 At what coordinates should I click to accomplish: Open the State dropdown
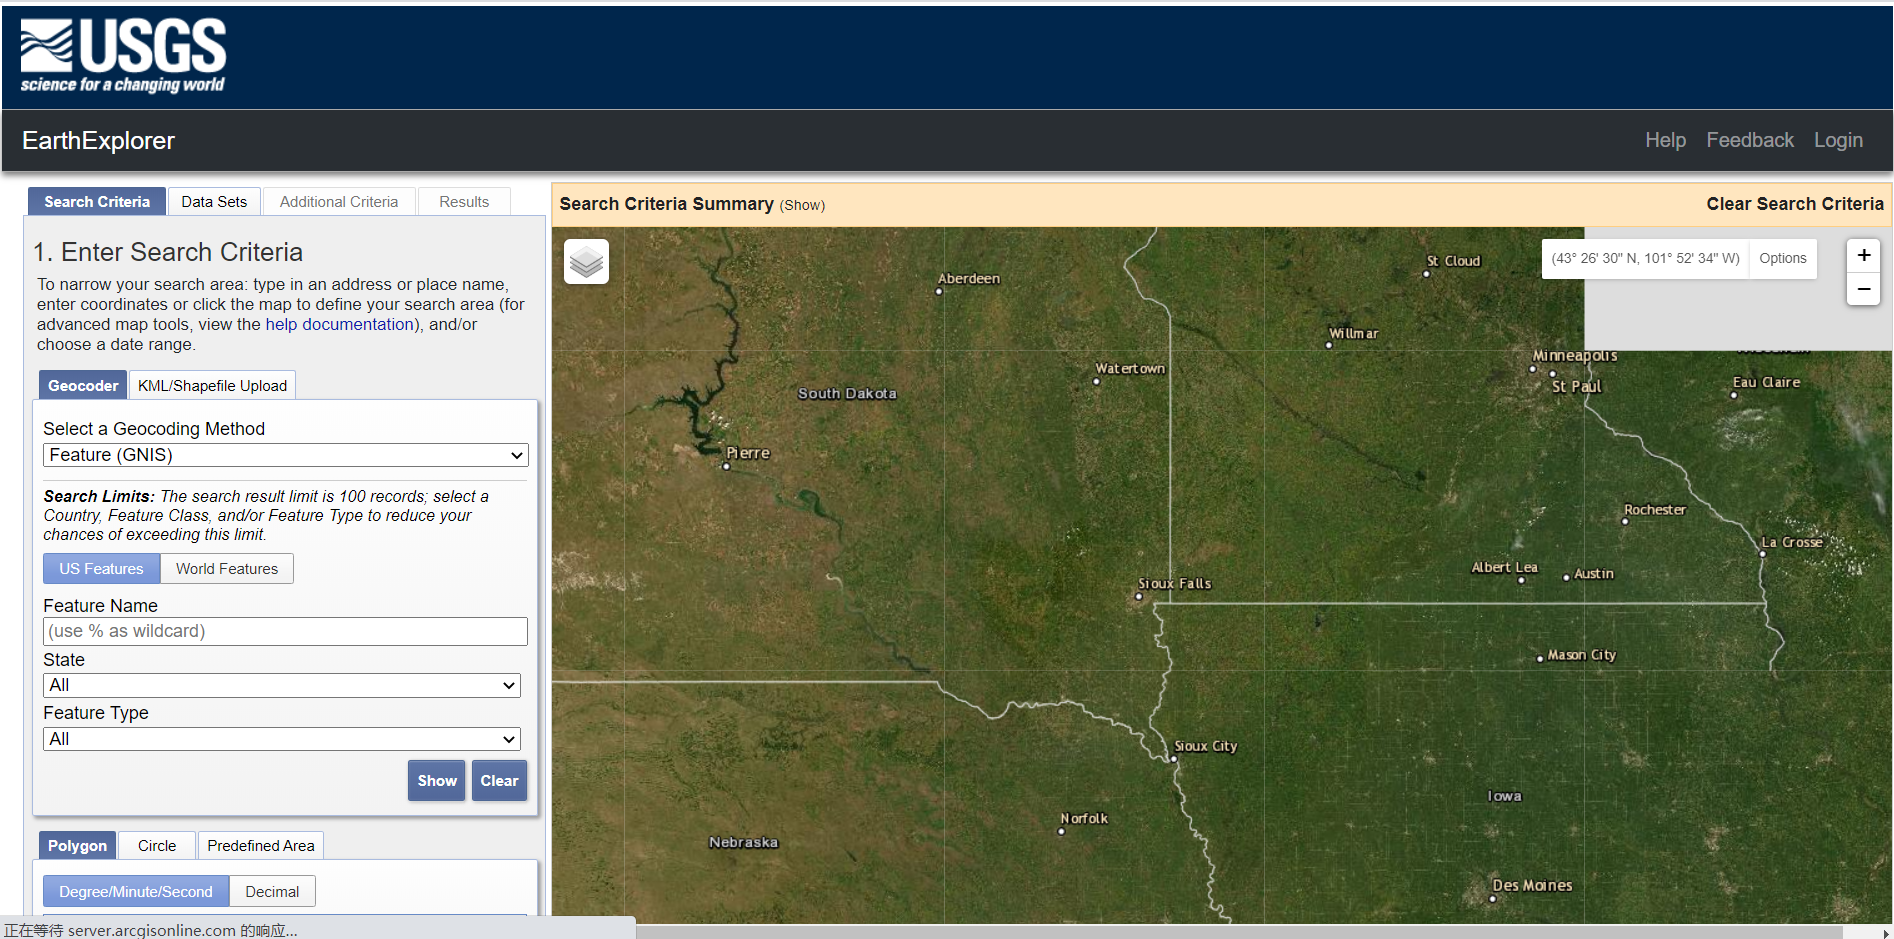tap(281, 686)
